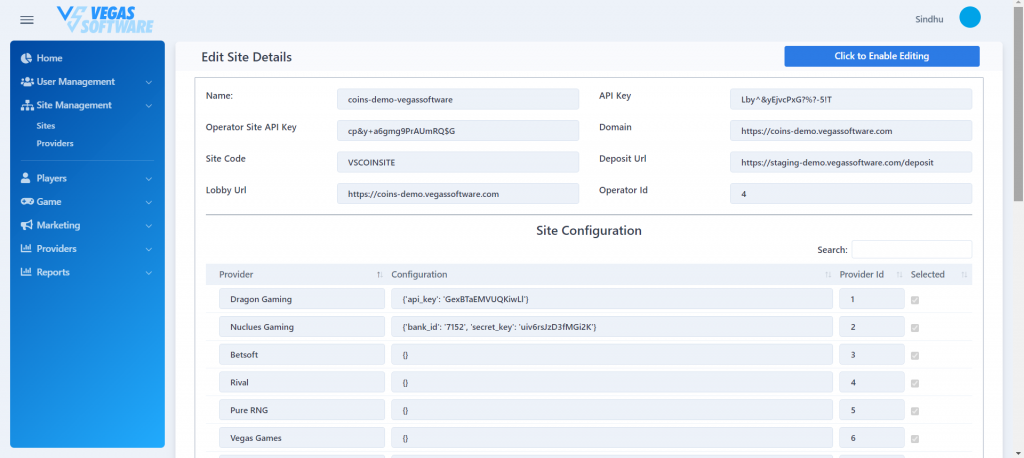The image size is (1024, 458).
Task: Sort by Configuration column arrows
Action: pyautogui.click(x=828, y=275)
